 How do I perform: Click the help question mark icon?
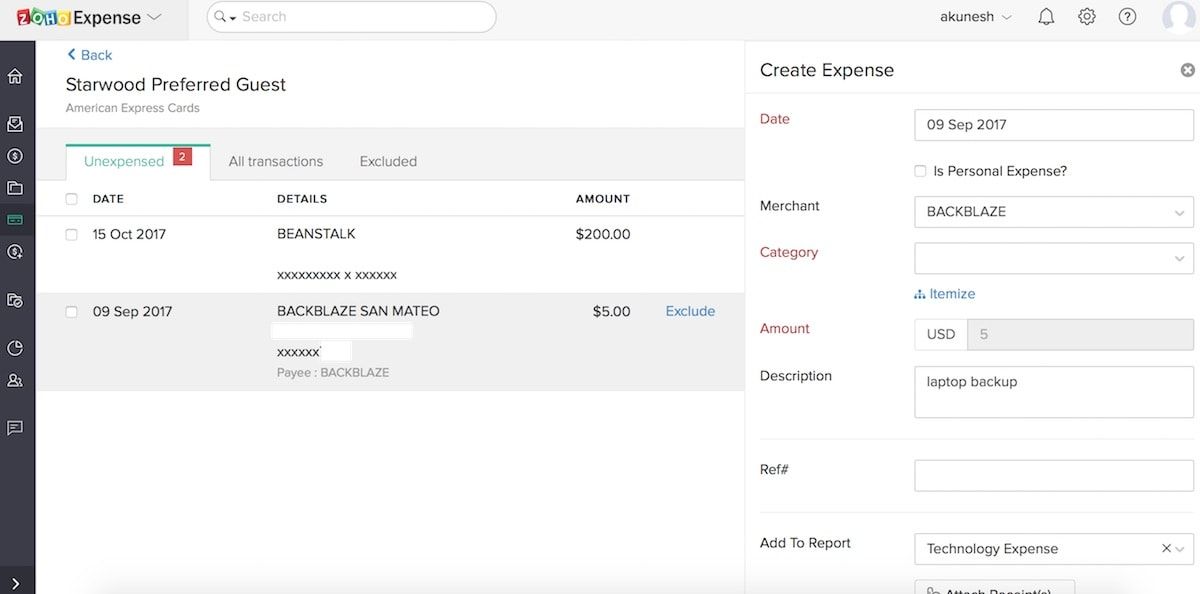[1127, 17]
